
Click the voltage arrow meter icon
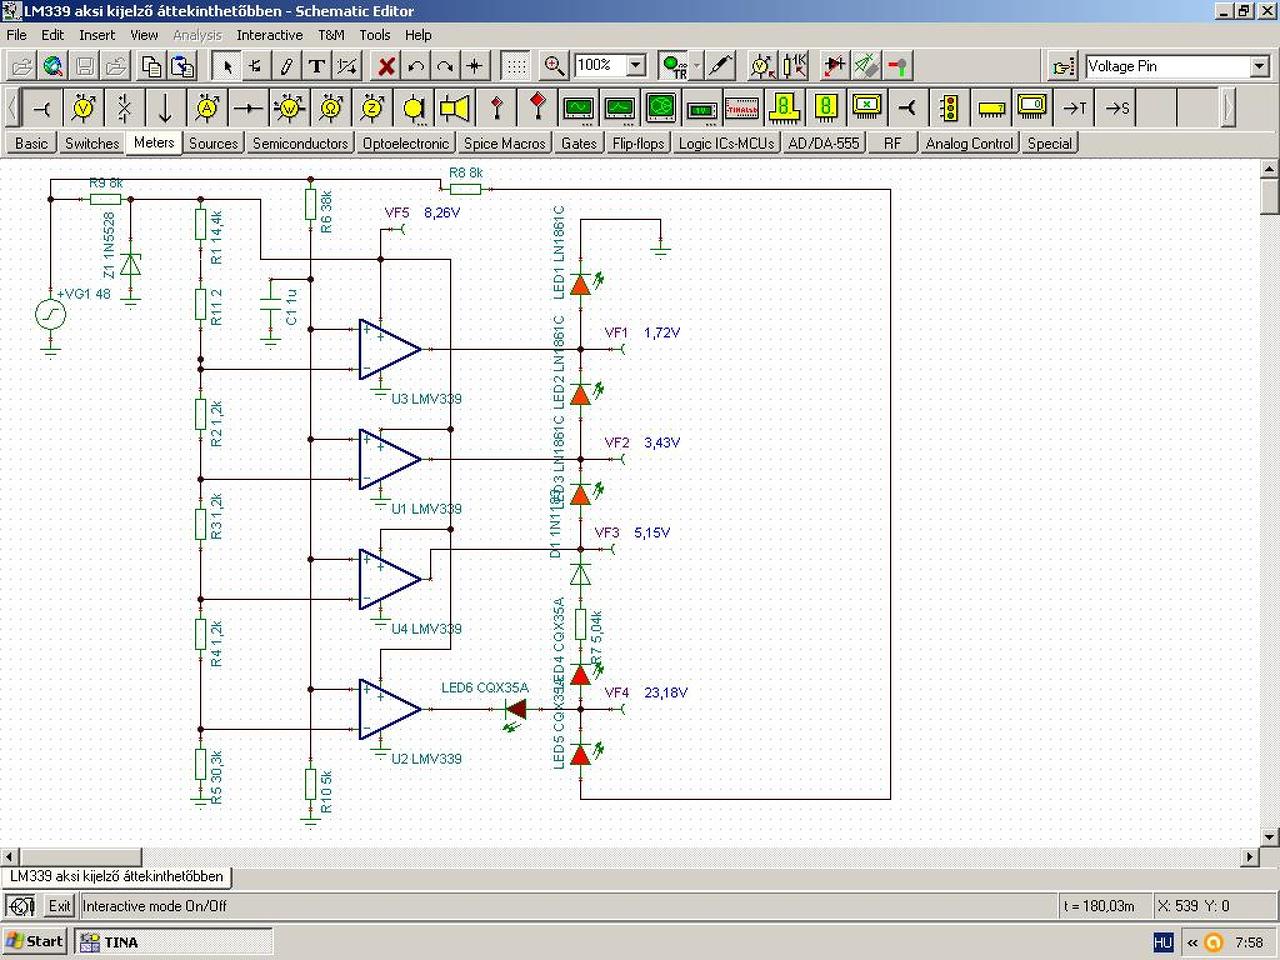(166, 107)
